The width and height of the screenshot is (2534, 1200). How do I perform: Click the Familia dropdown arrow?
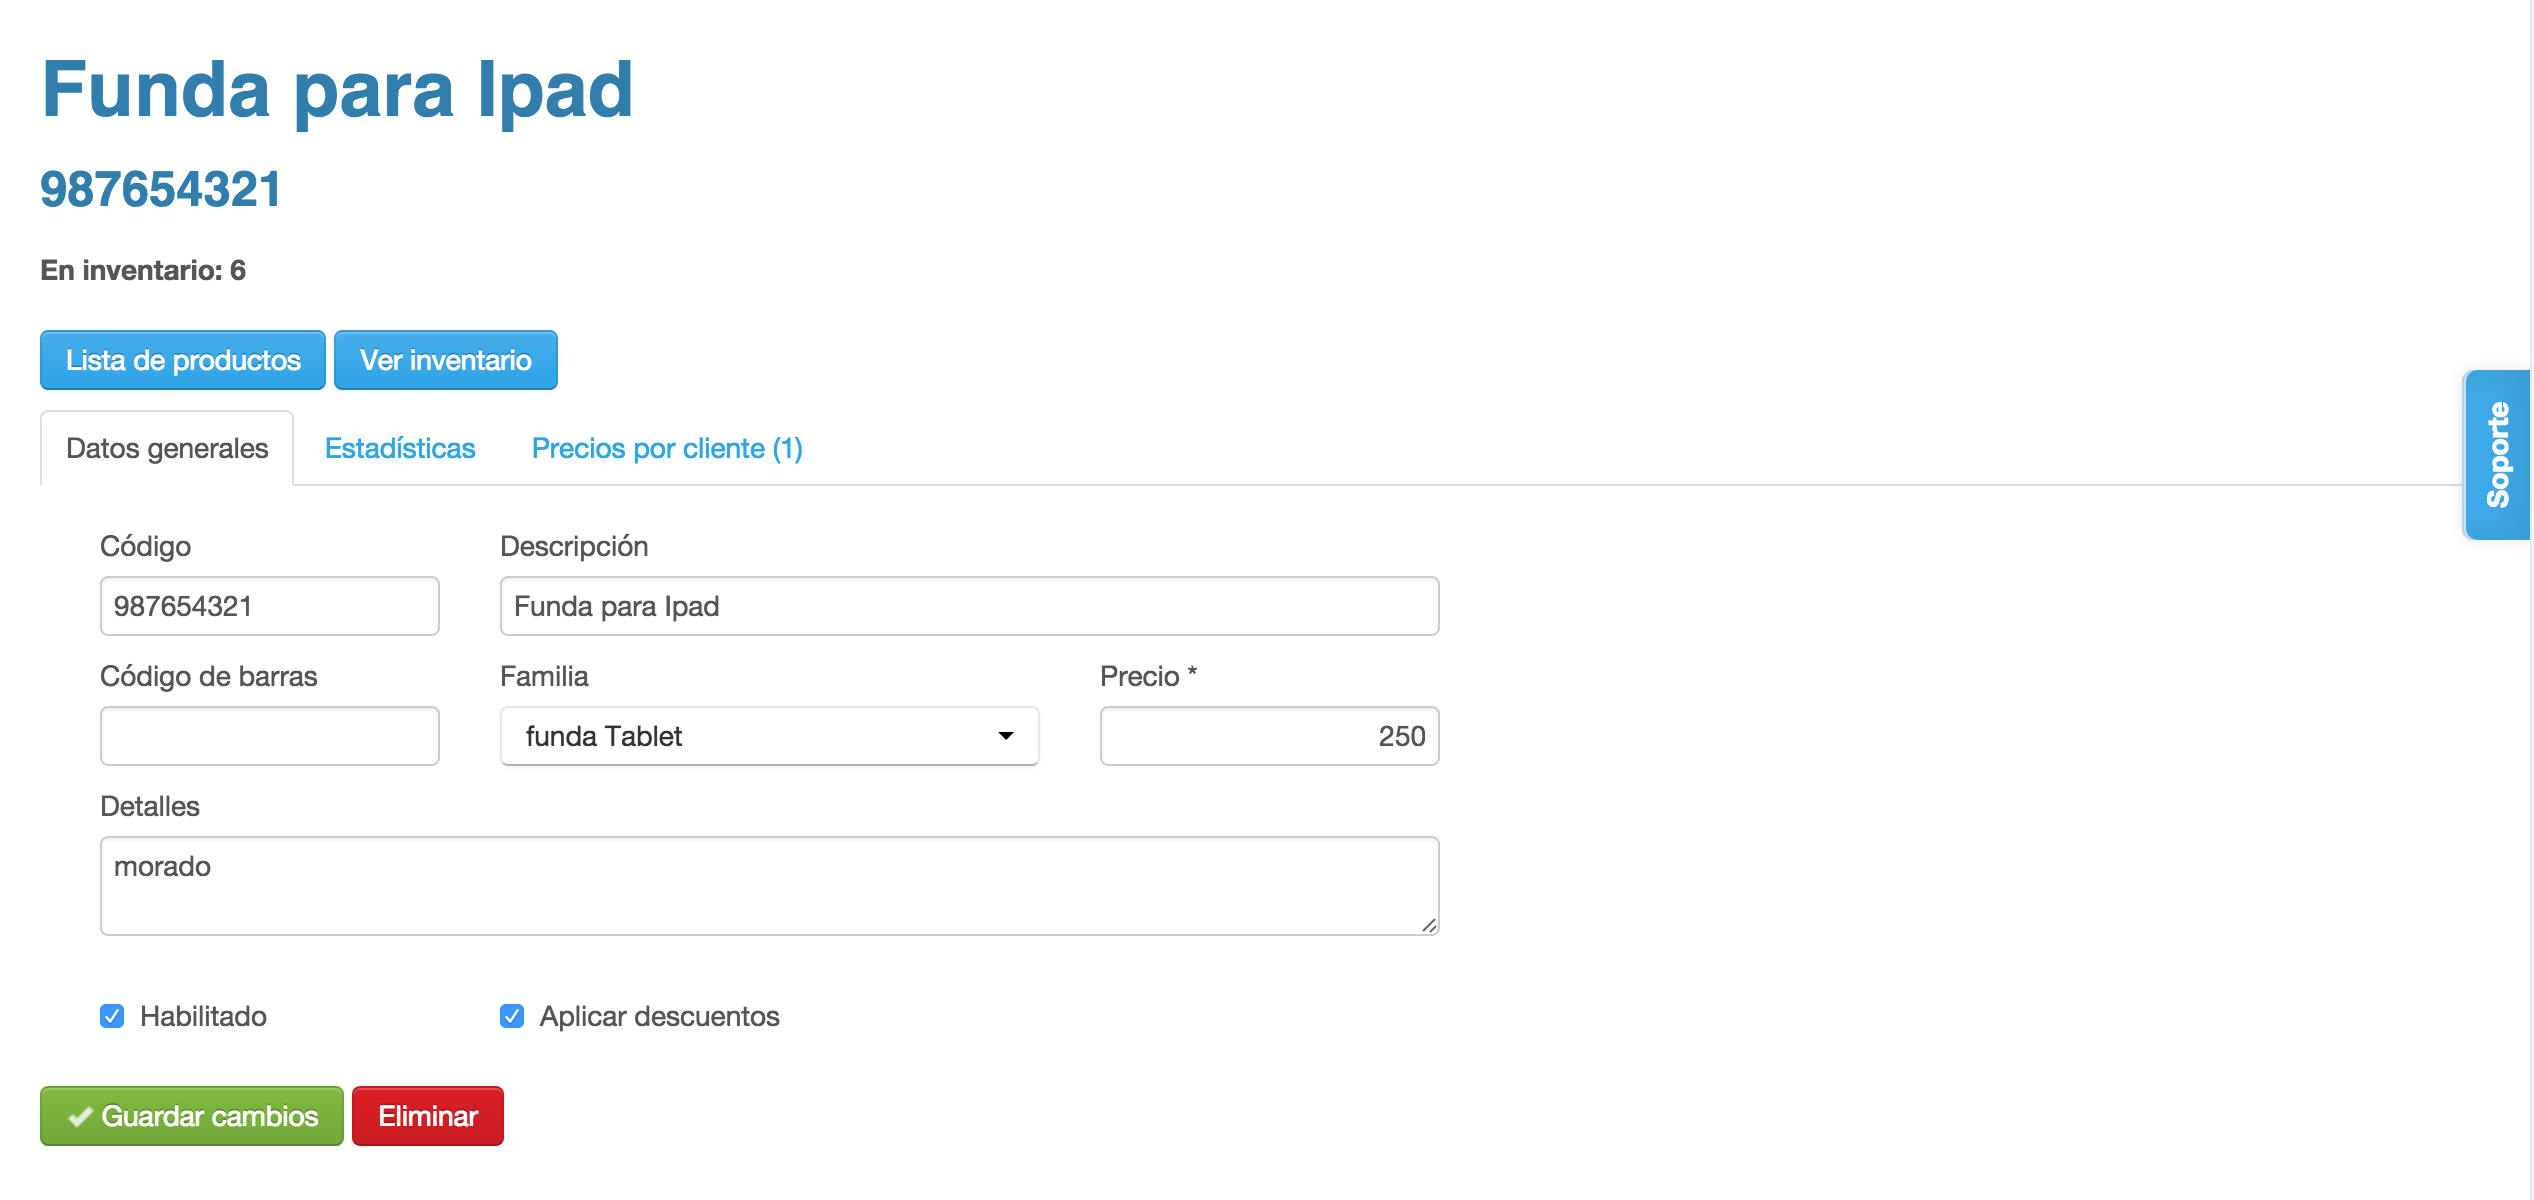1005,736
